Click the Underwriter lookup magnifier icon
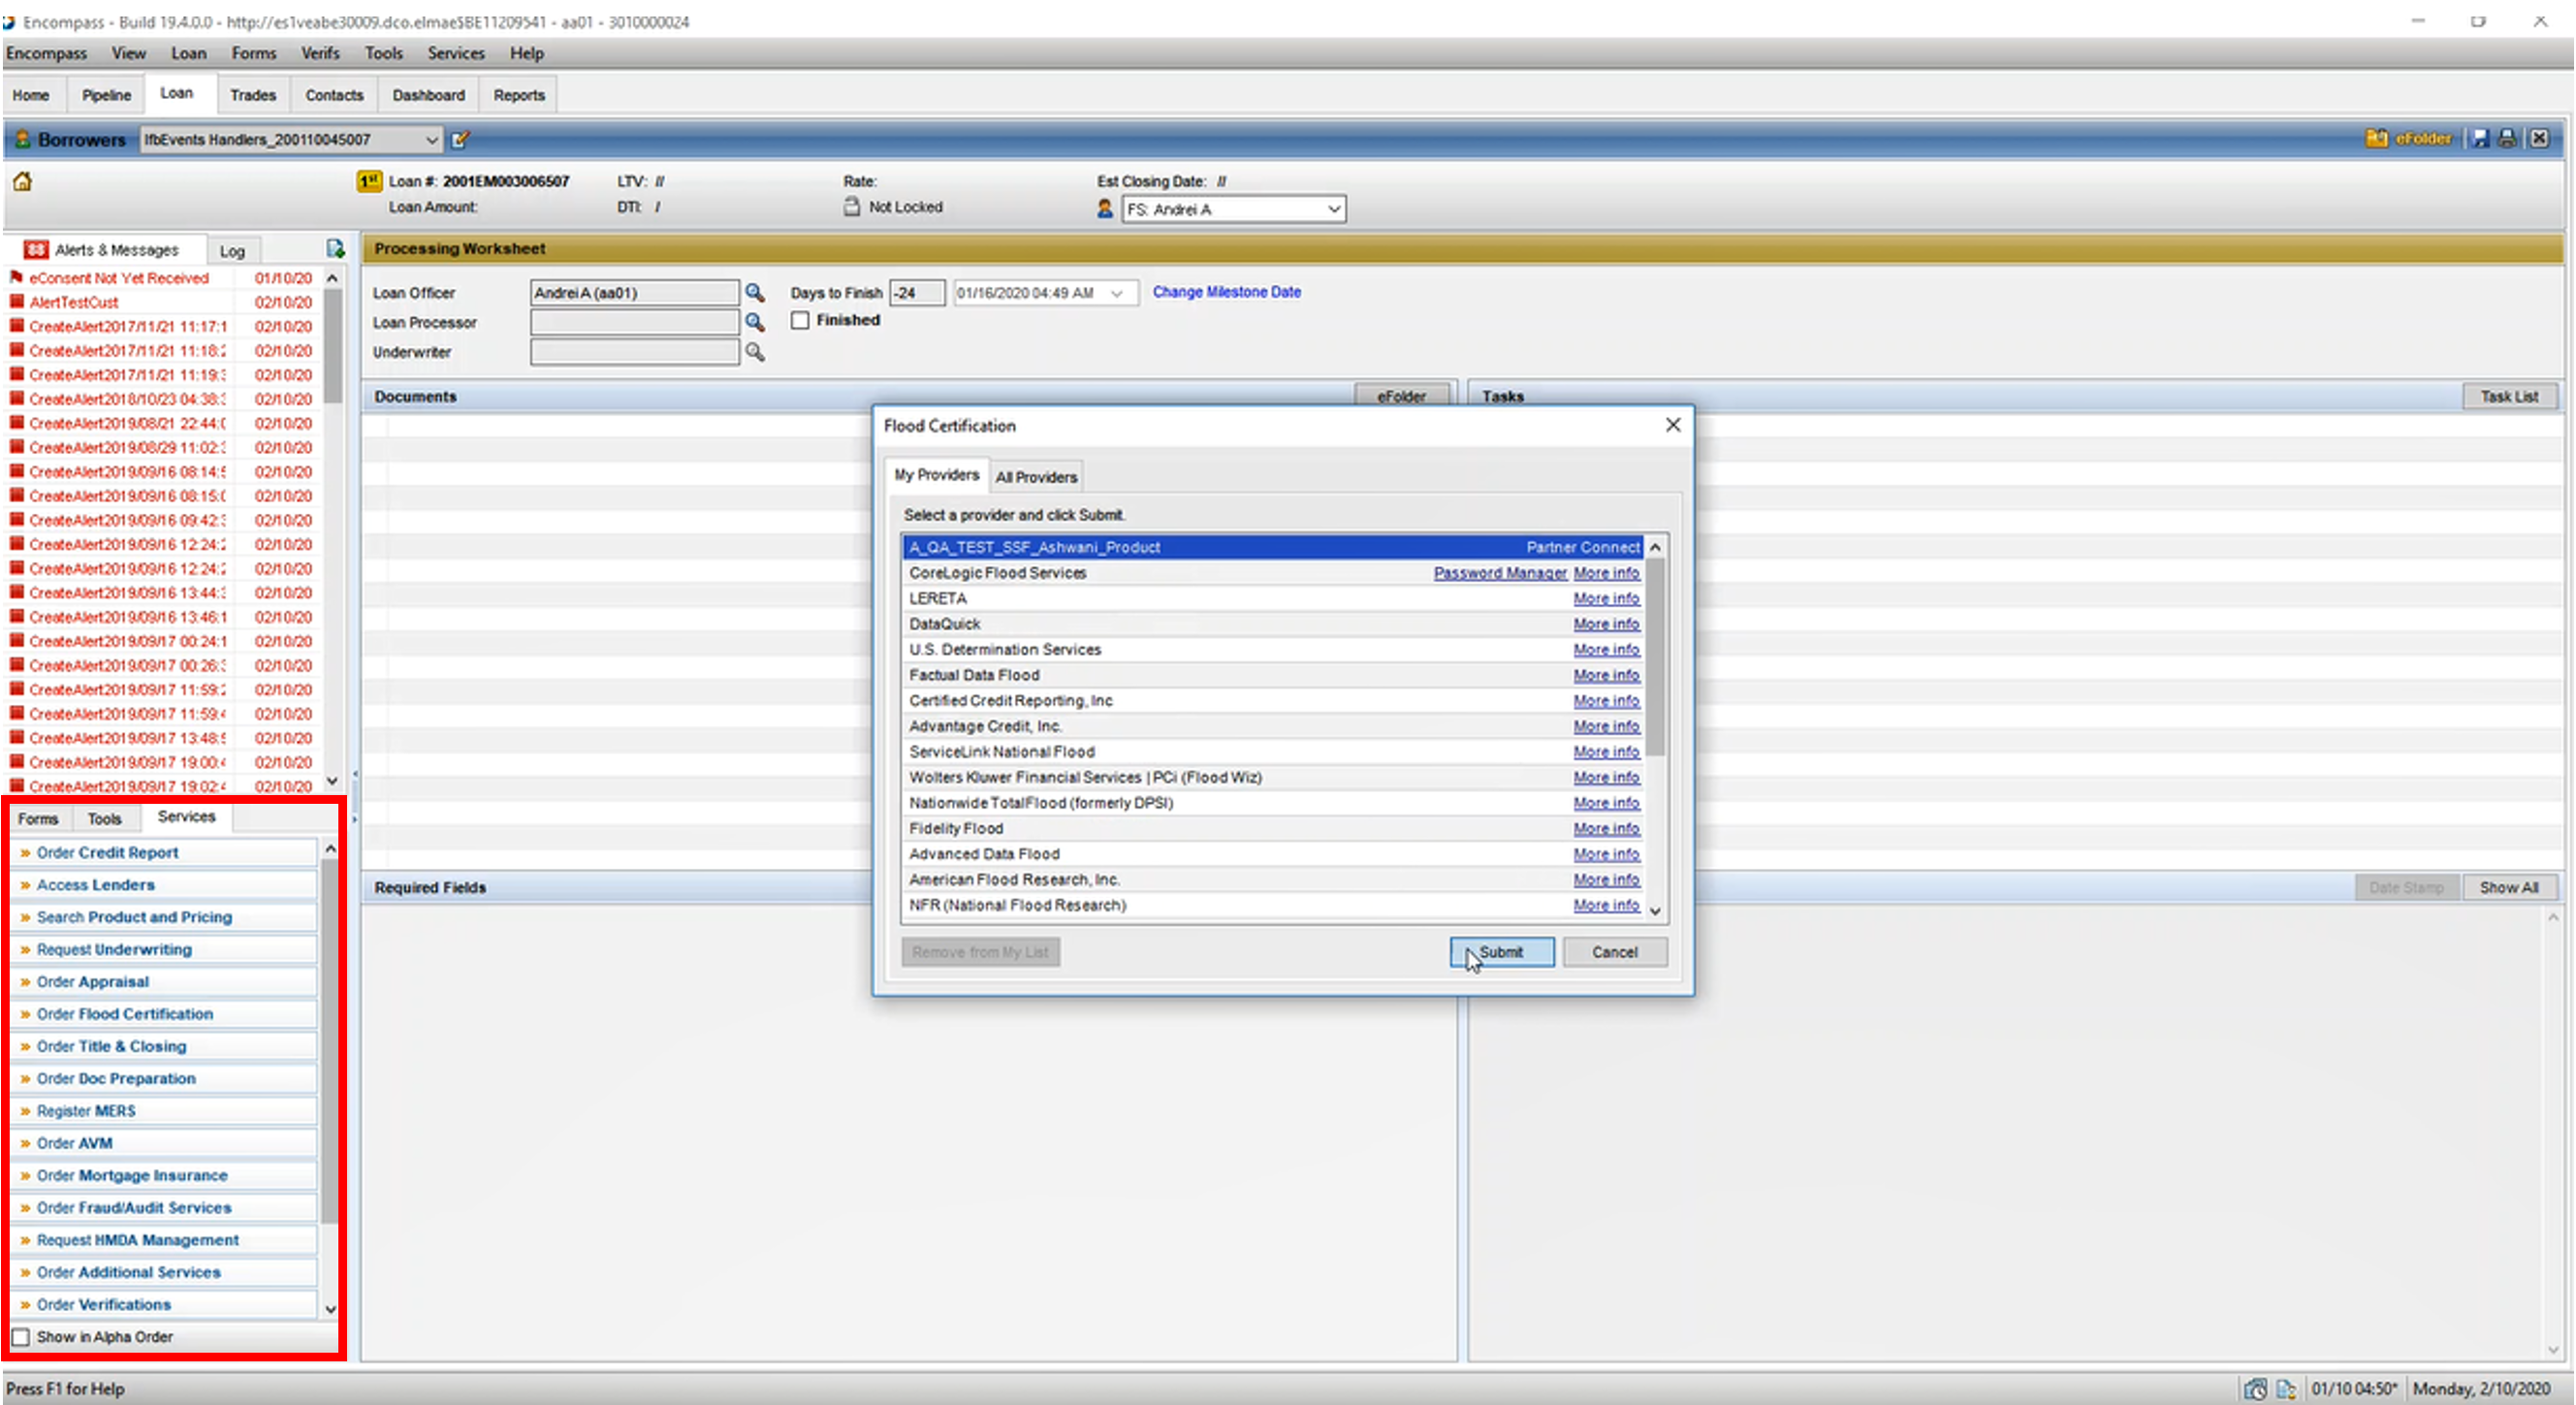 [x=755, y=352]
